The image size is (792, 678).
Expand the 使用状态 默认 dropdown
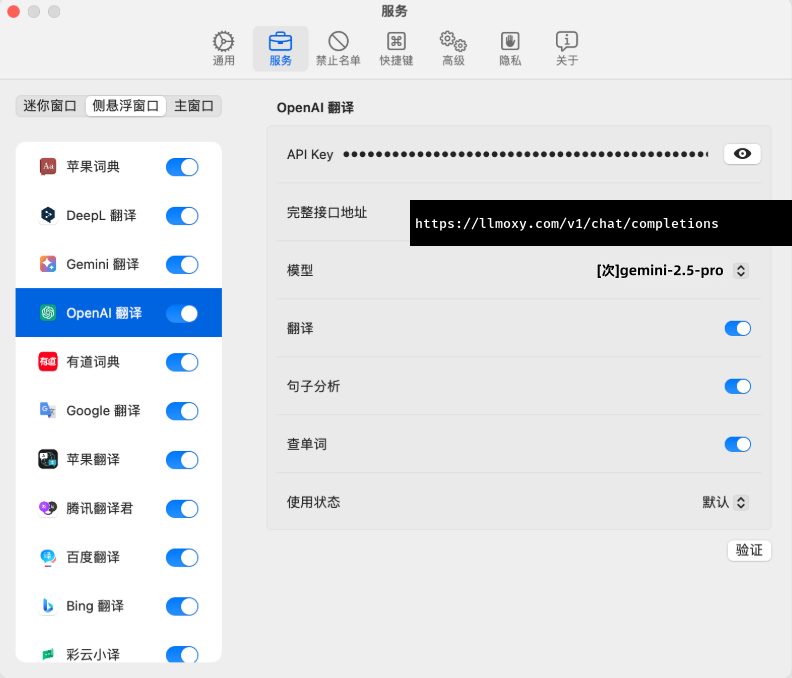[x=741, y=502]
